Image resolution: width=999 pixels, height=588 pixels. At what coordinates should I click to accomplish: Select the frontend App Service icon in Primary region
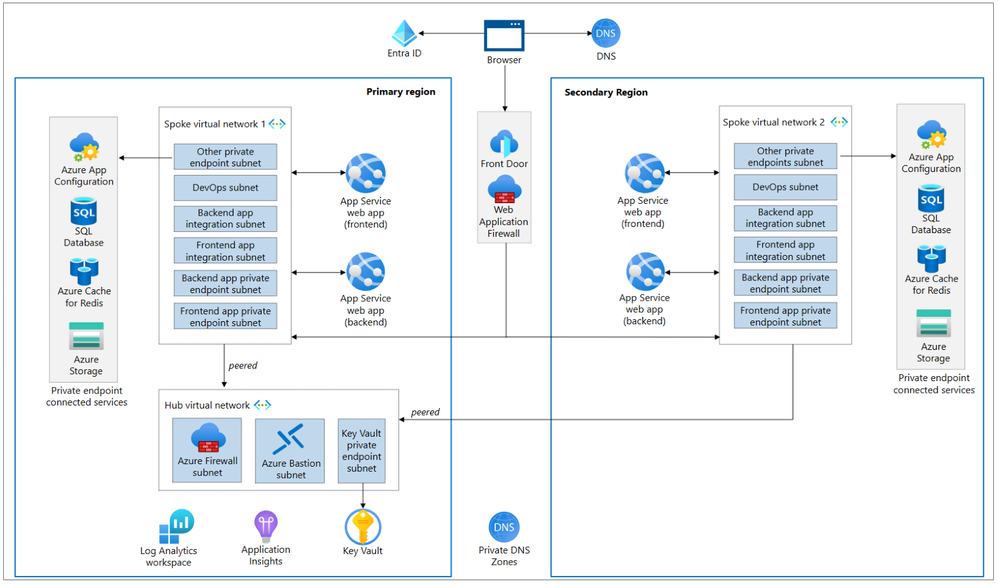coord(366,173)
